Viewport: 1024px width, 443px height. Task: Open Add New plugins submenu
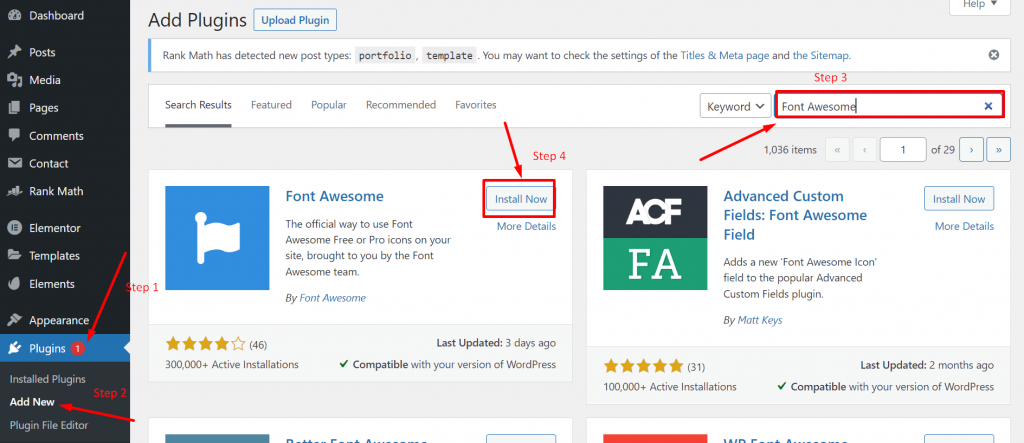(x=32, y=402)
